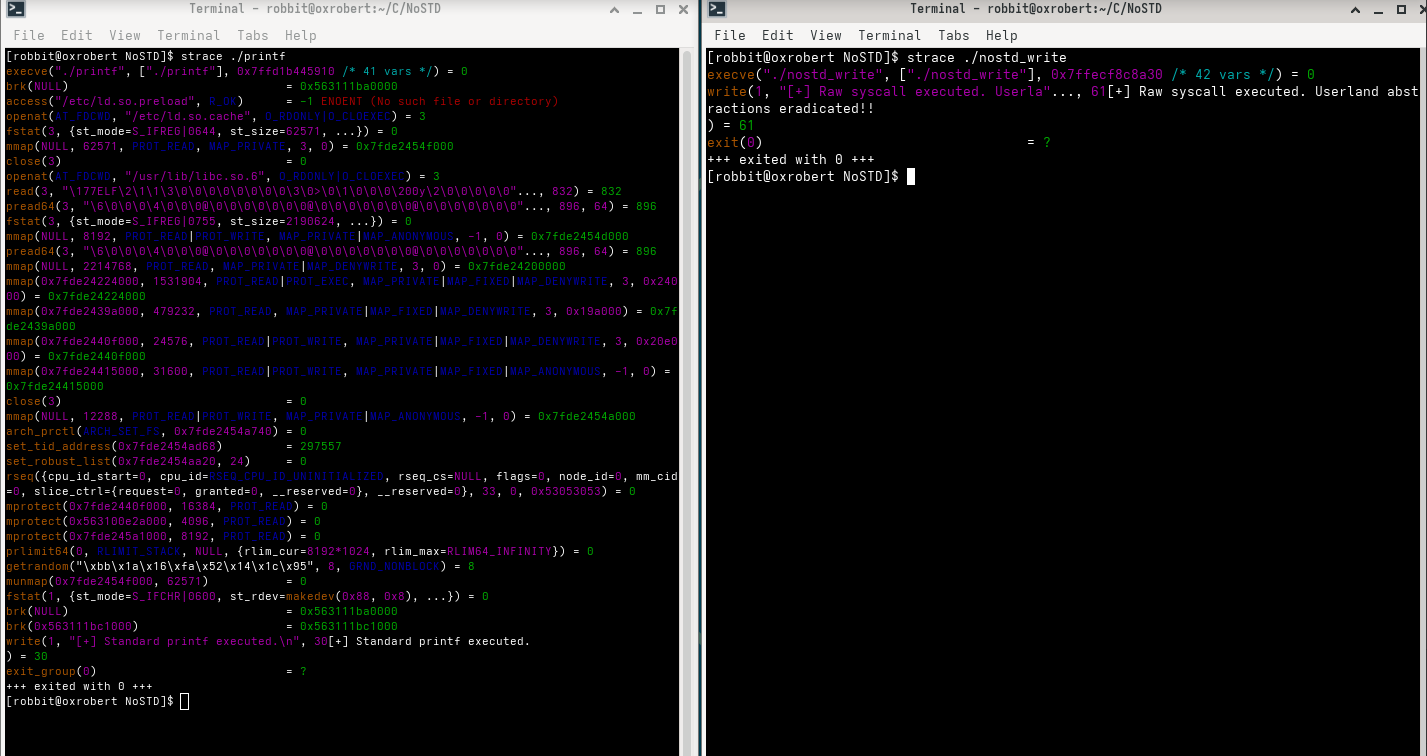
Task: Open Help menu in right terminal
Action: tap(1002, 35)
